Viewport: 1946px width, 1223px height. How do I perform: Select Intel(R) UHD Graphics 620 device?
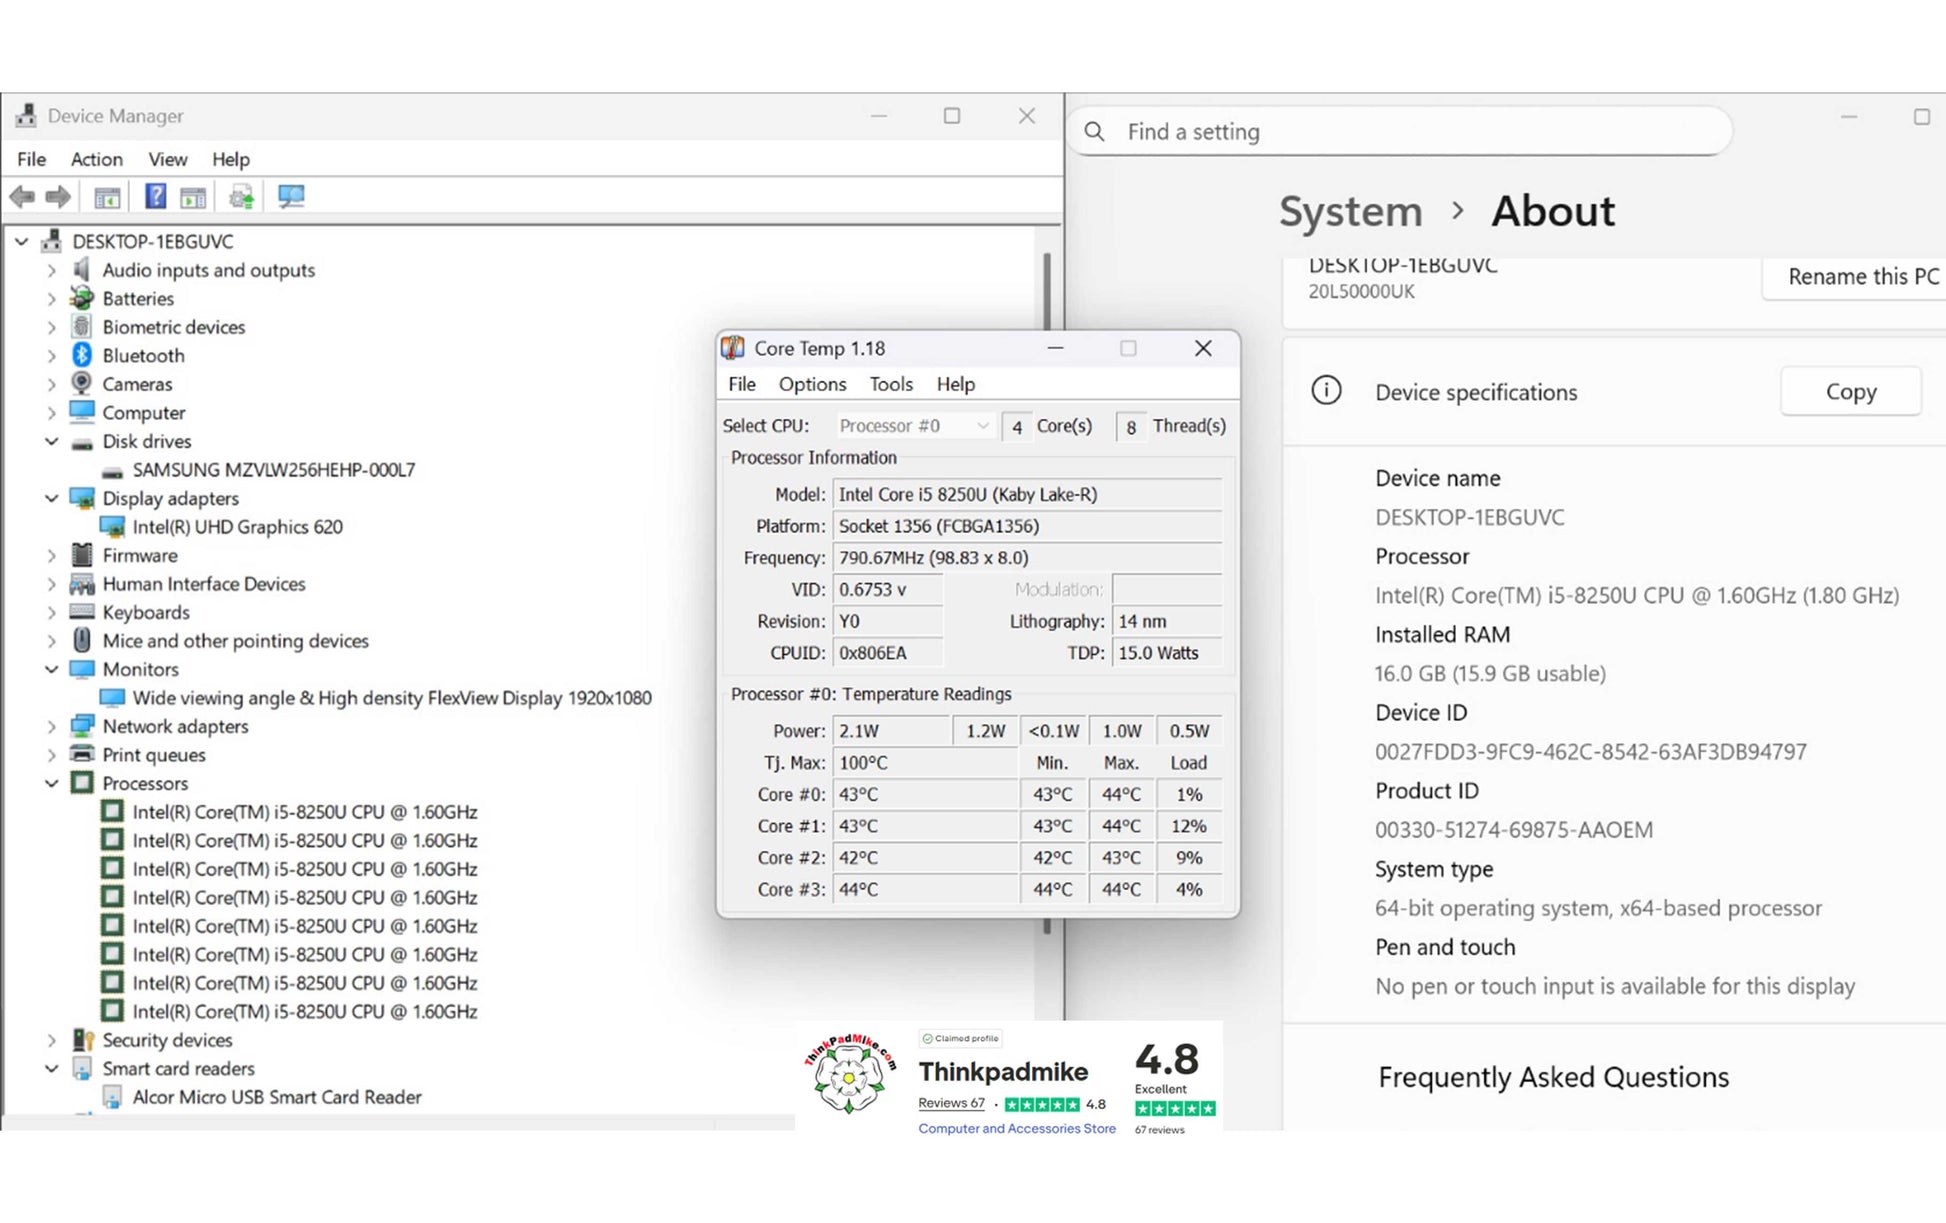(x=237, y=527)
